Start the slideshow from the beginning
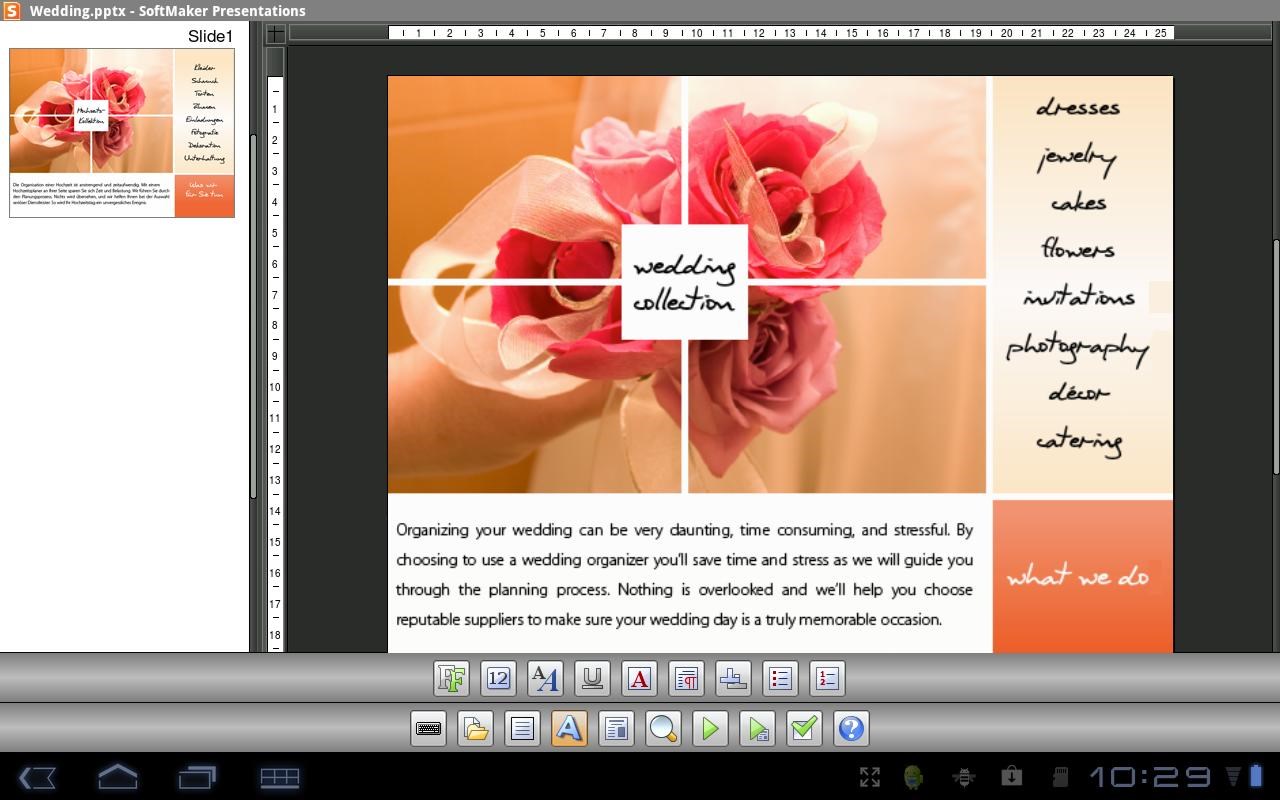Viewport: 1280px width, 800px height. [x=711, y=728]
